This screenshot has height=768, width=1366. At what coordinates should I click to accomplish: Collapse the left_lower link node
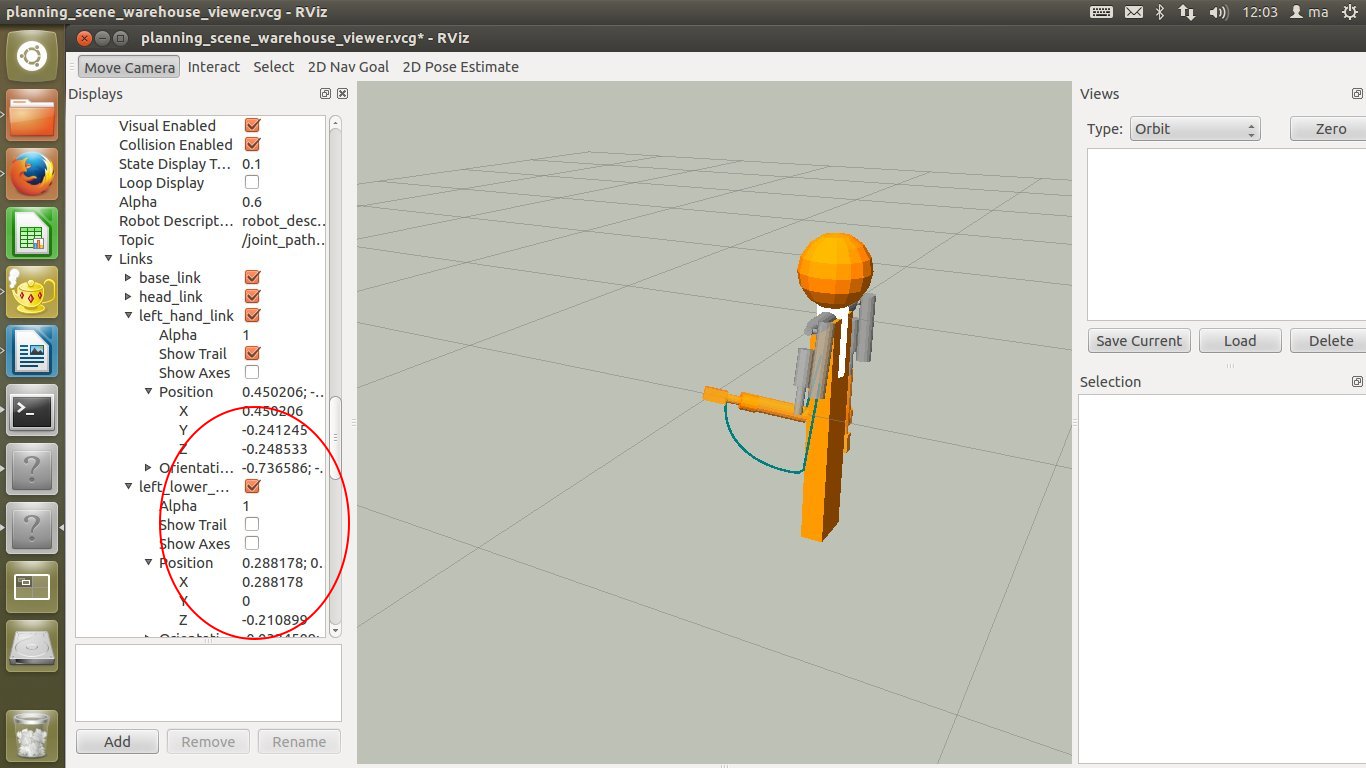pyautogui.click(x=128, y=487)
